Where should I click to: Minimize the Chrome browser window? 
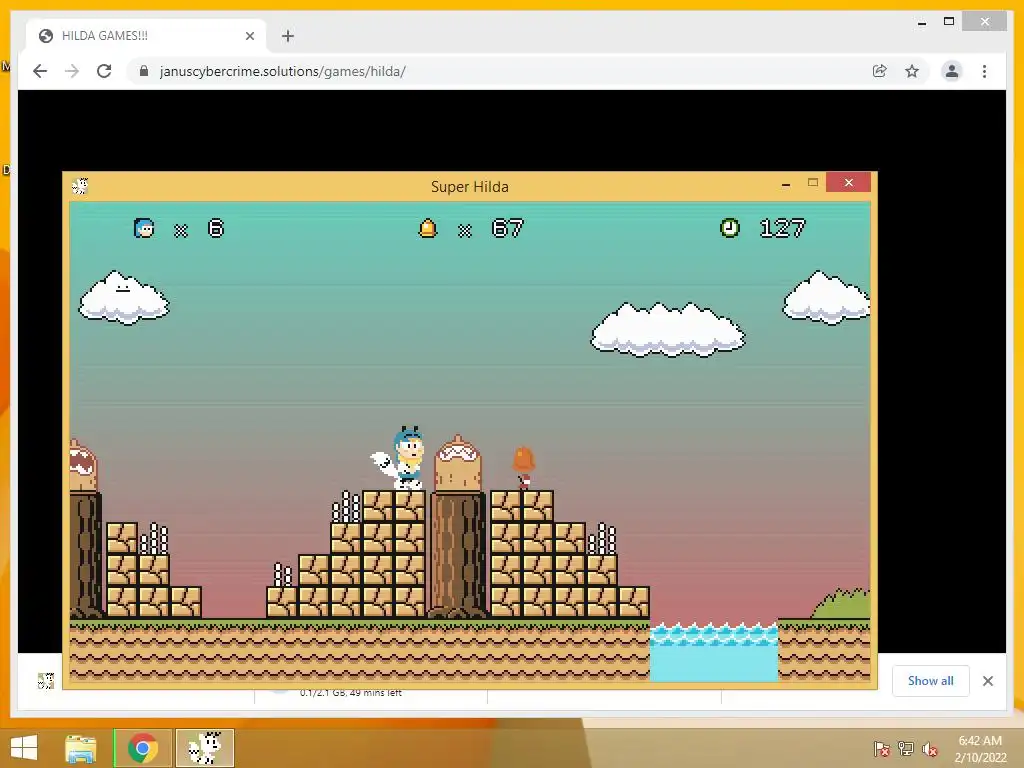[922, 22]
